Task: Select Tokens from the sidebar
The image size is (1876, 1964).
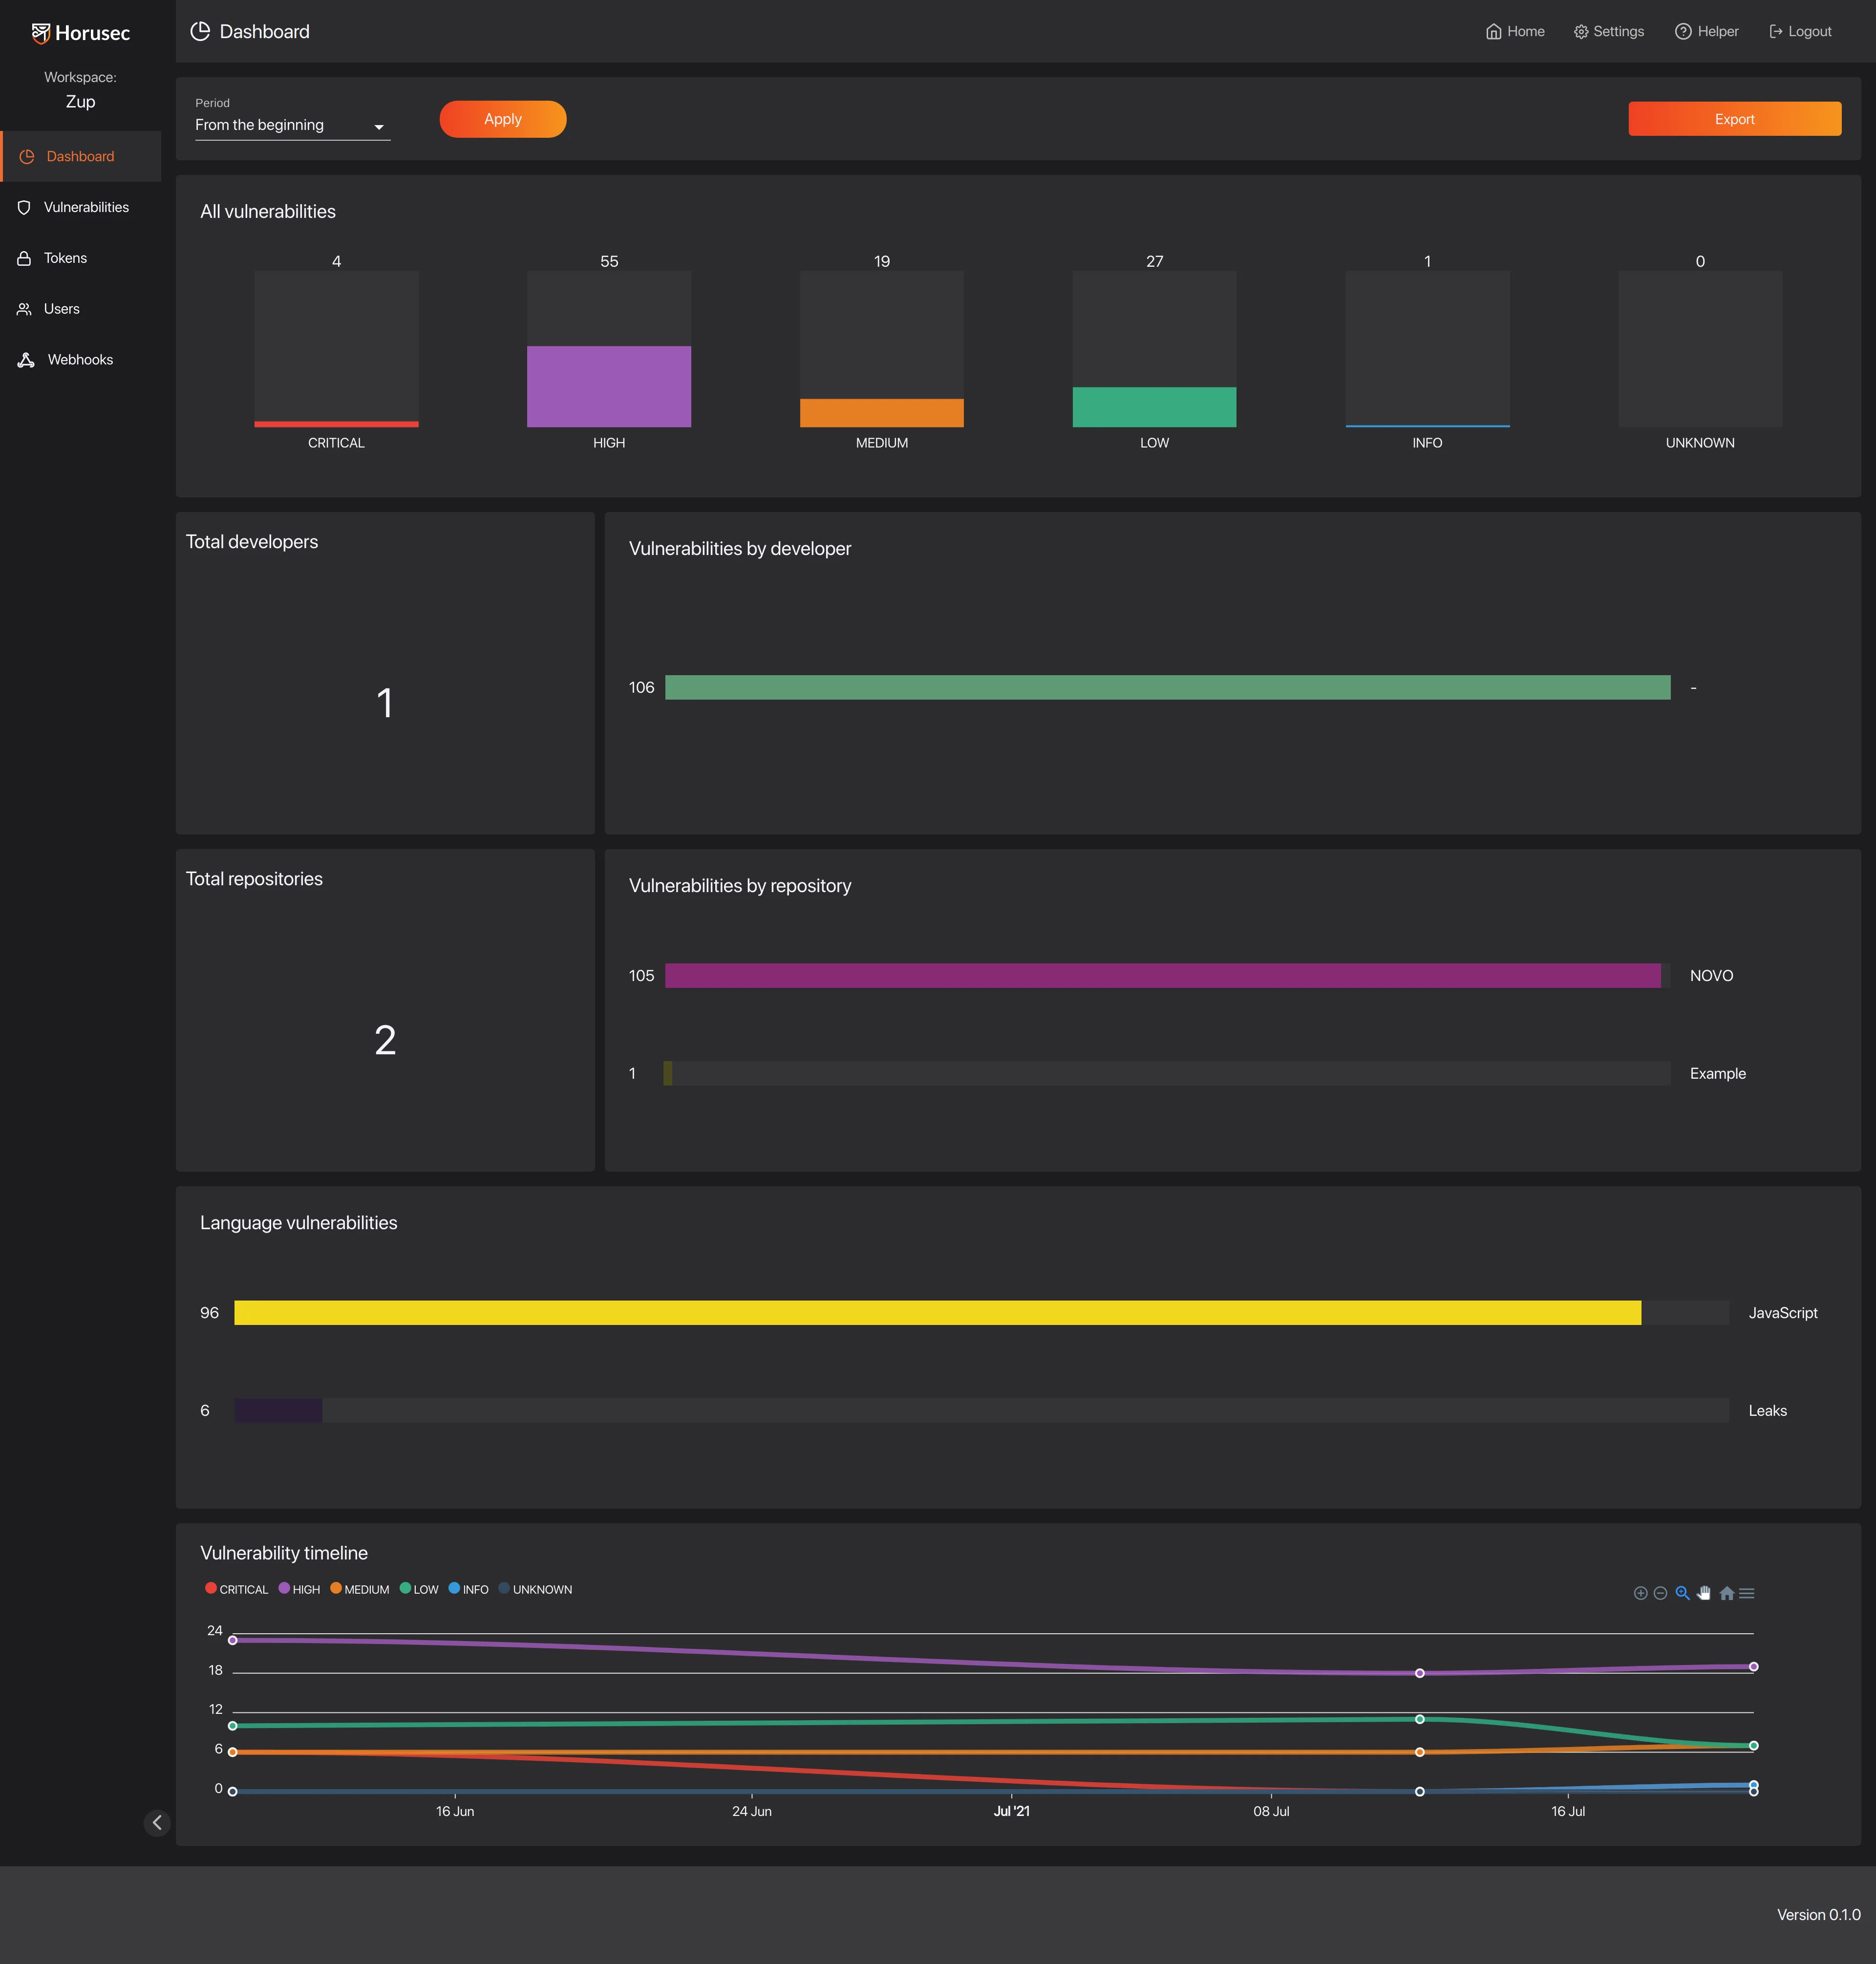Action: pyautogui.click(x=65, y=257)
